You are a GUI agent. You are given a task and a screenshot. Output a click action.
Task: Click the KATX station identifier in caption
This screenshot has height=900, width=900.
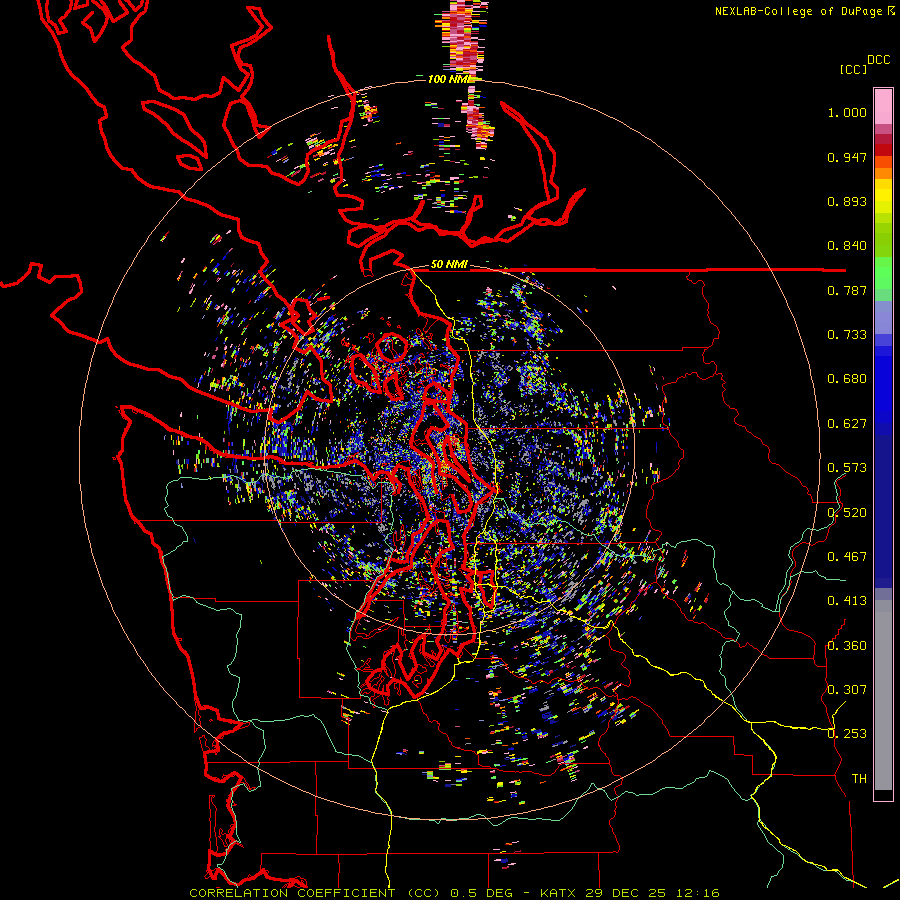[560, 893]
